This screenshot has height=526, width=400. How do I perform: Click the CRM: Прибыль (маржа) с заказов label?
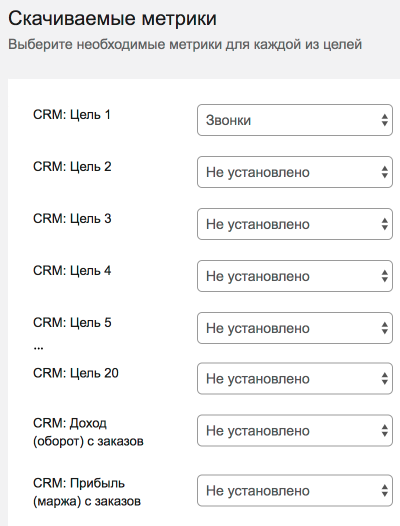click(x=87, y=492)
